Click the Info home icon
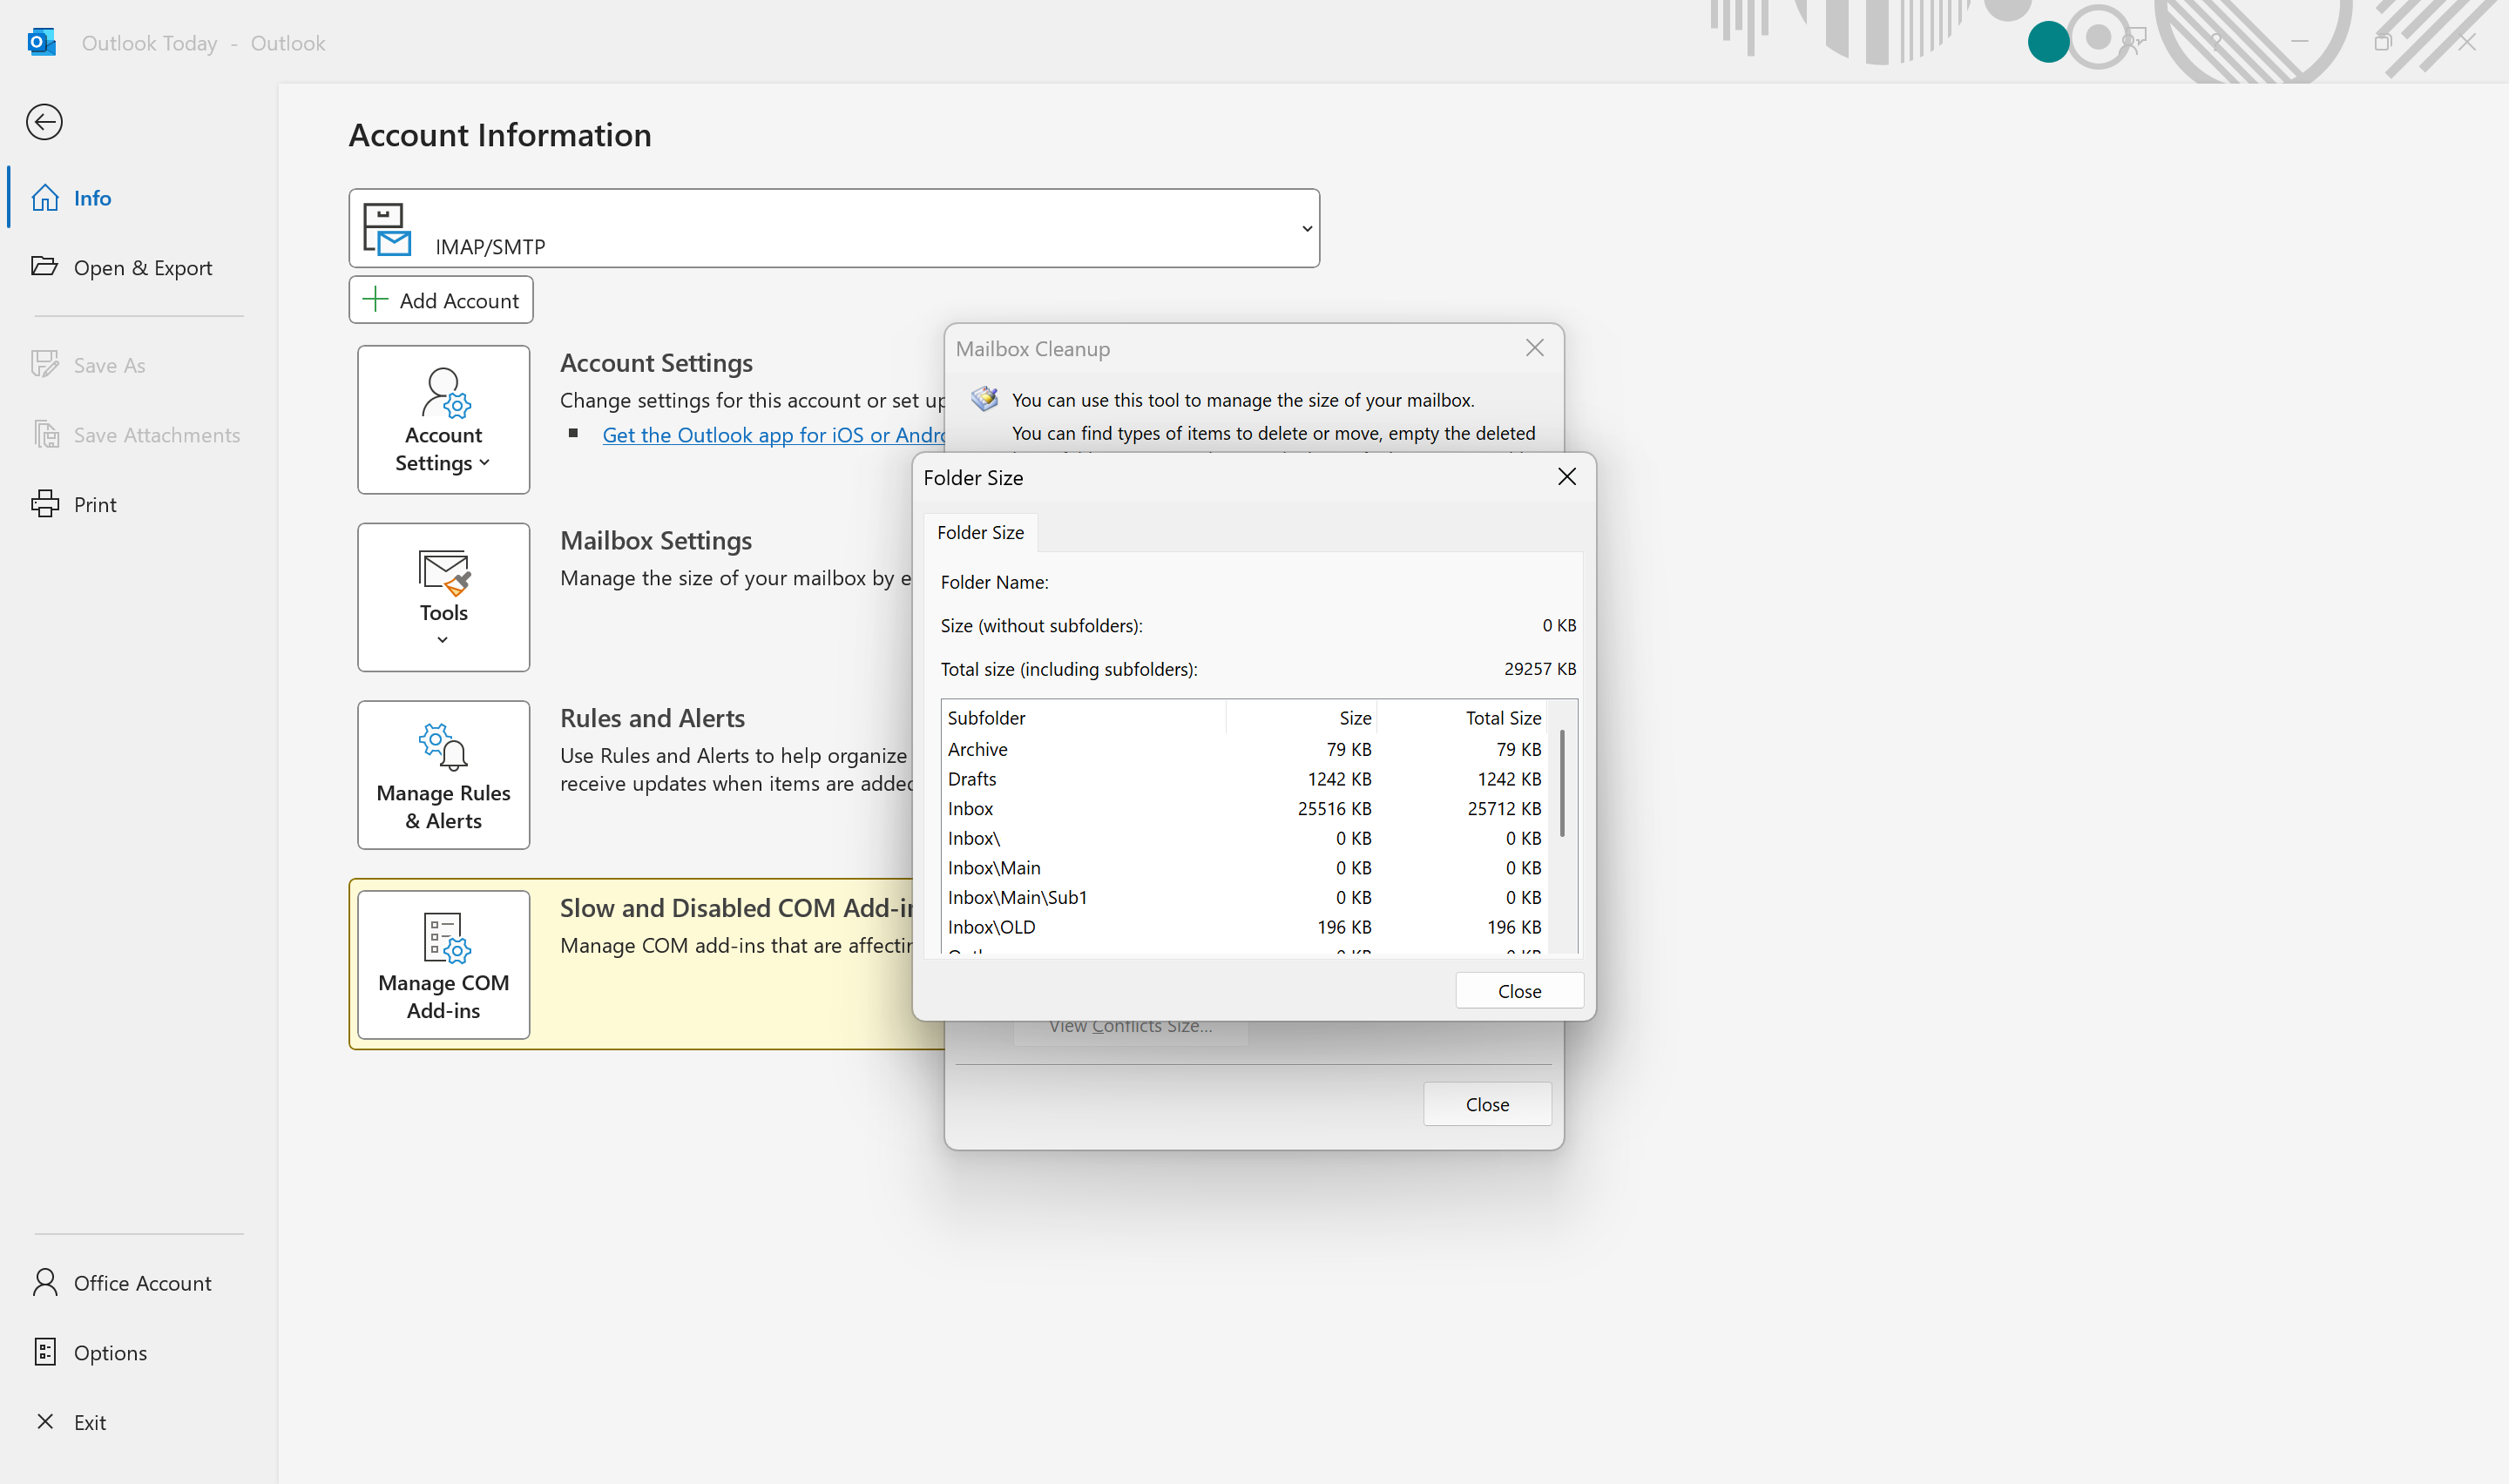 [45, 198]
